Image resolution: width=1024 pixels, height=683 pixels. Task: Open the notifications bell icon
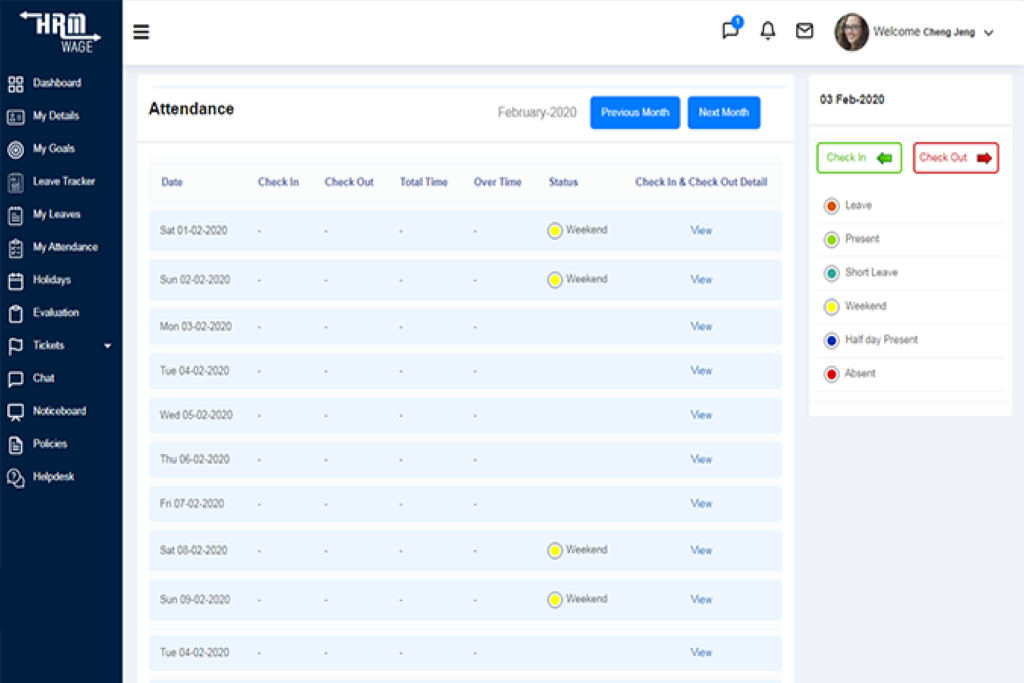[768, 31]
